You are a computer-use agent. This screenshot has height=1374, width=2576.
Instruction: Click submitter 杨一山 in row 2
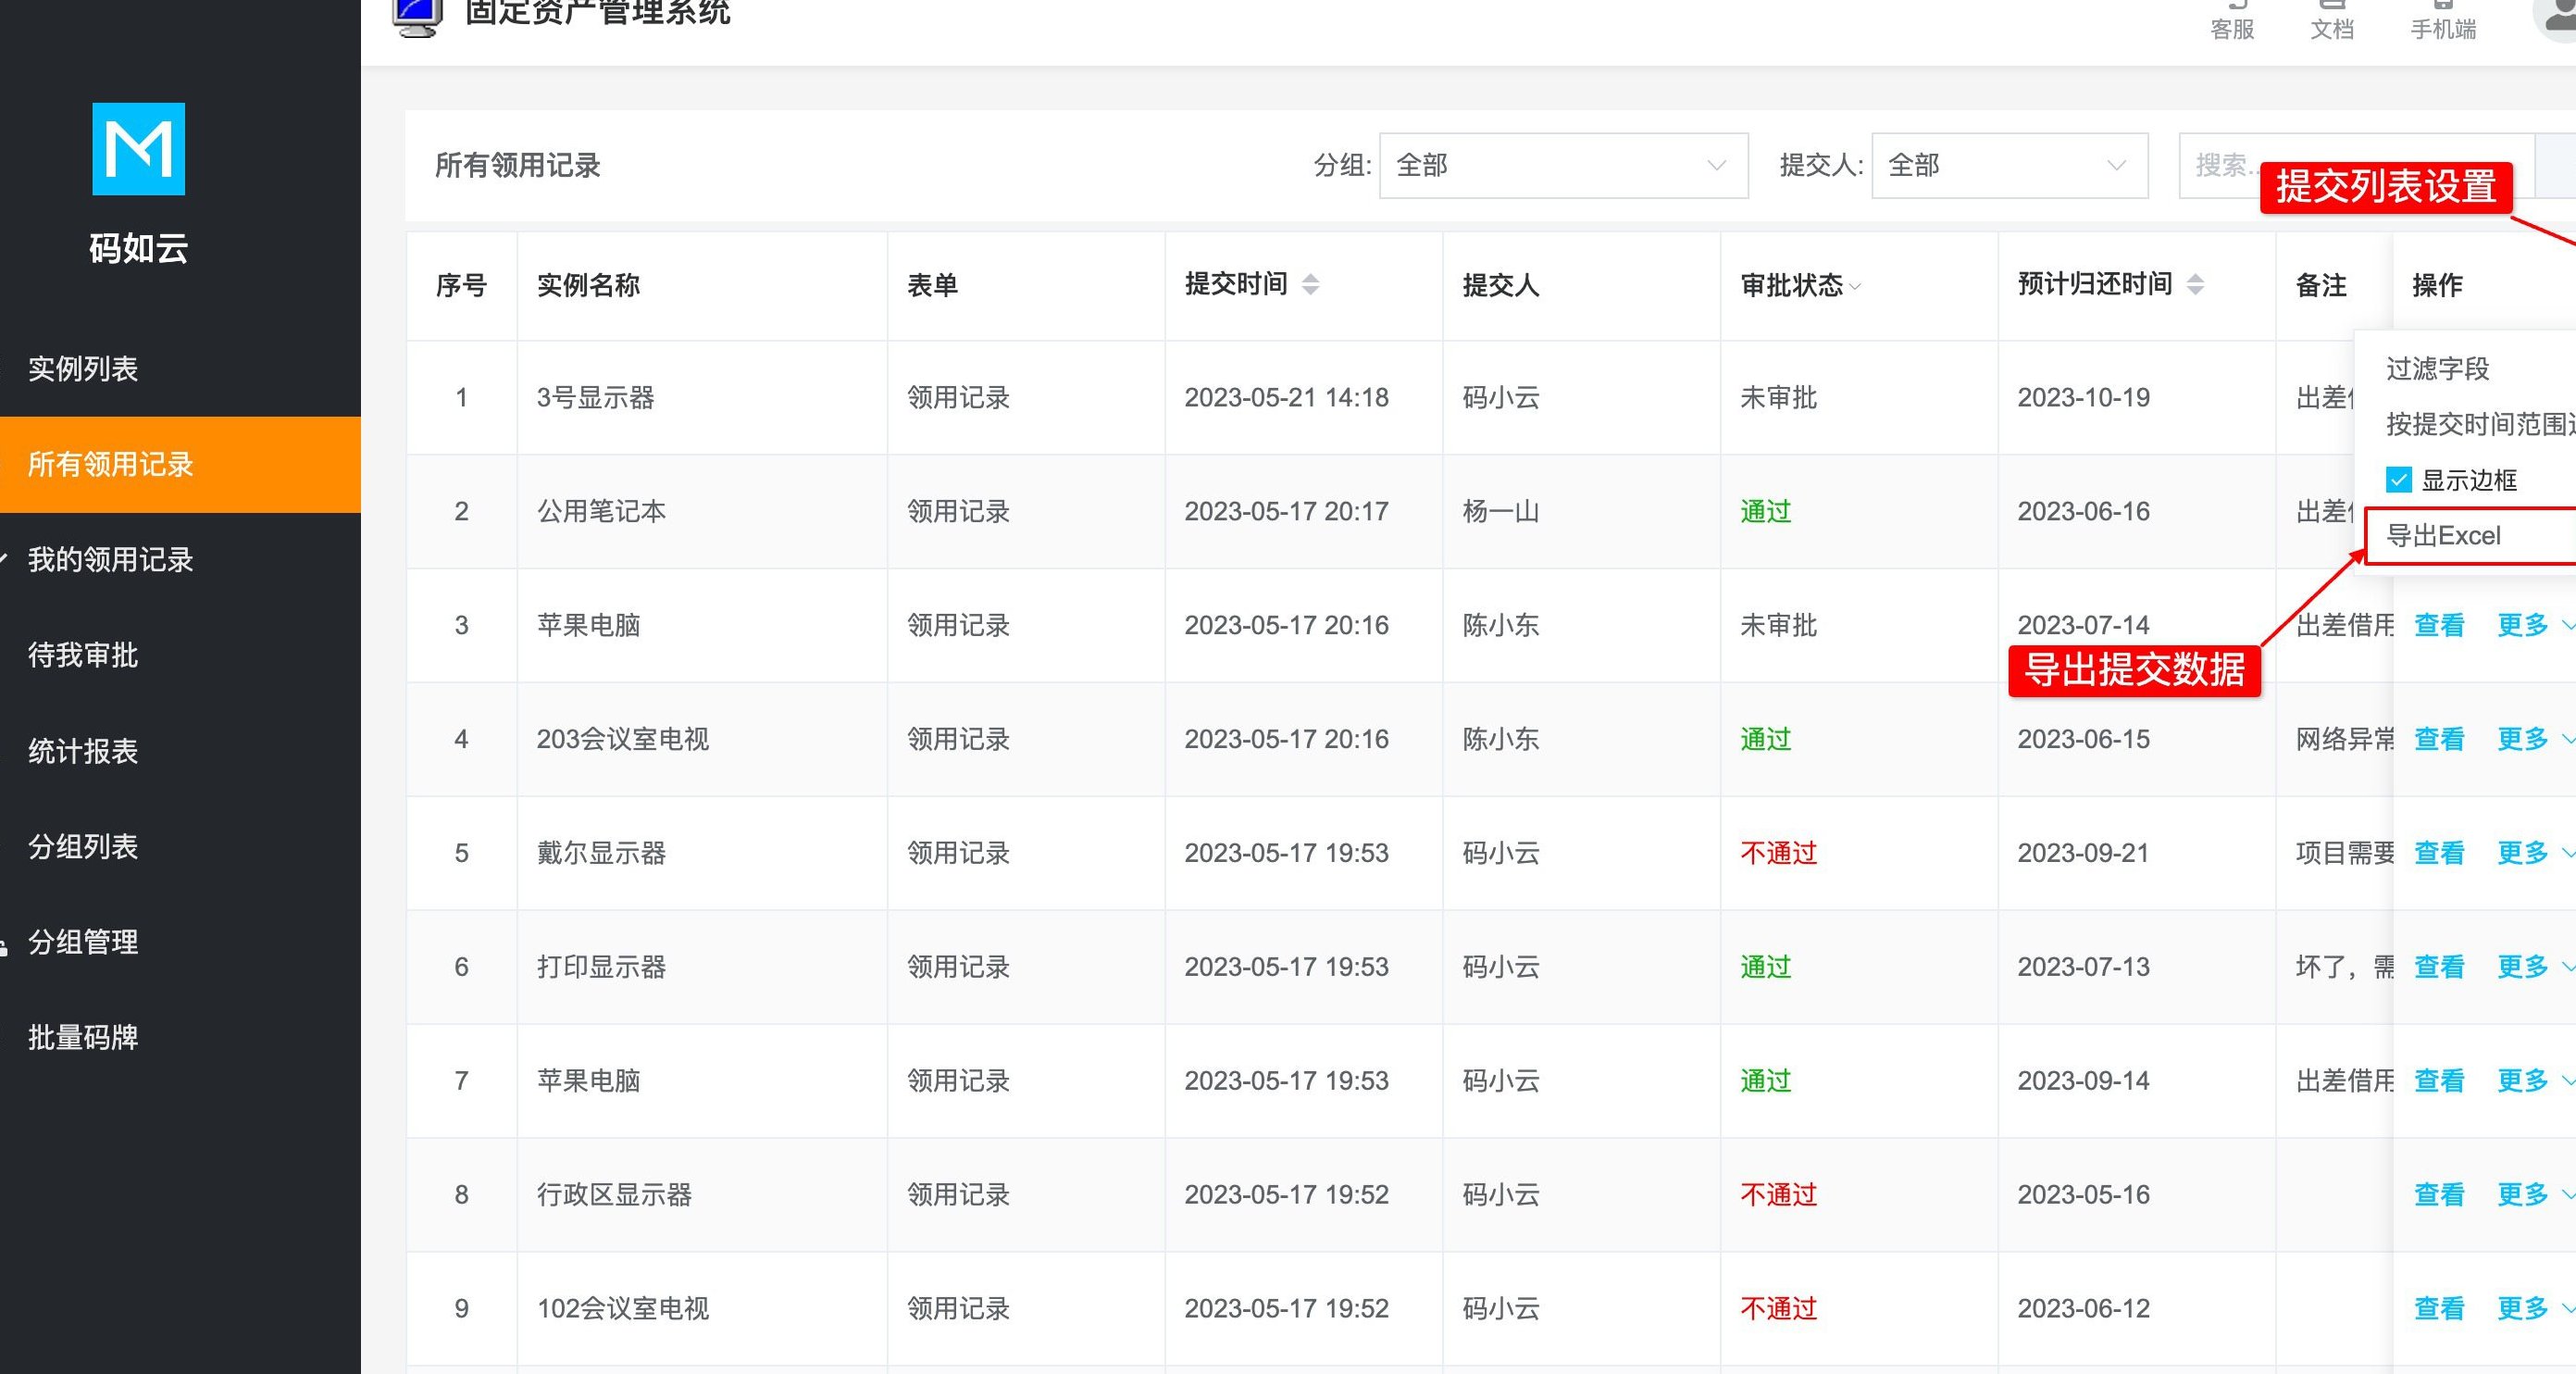click(1501, 511)
